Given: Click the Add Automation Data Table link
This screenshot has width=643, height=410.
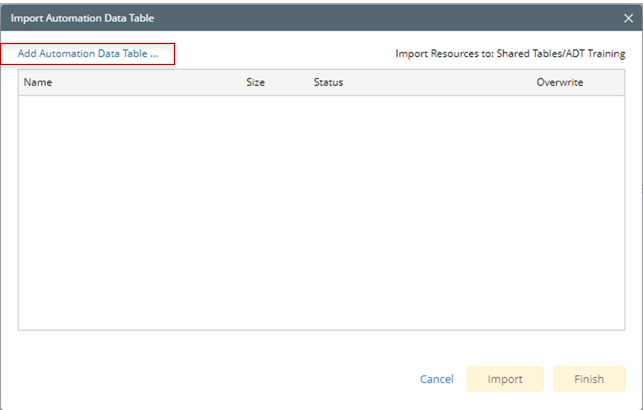Looking at the screenshot, I should [88, 54].
